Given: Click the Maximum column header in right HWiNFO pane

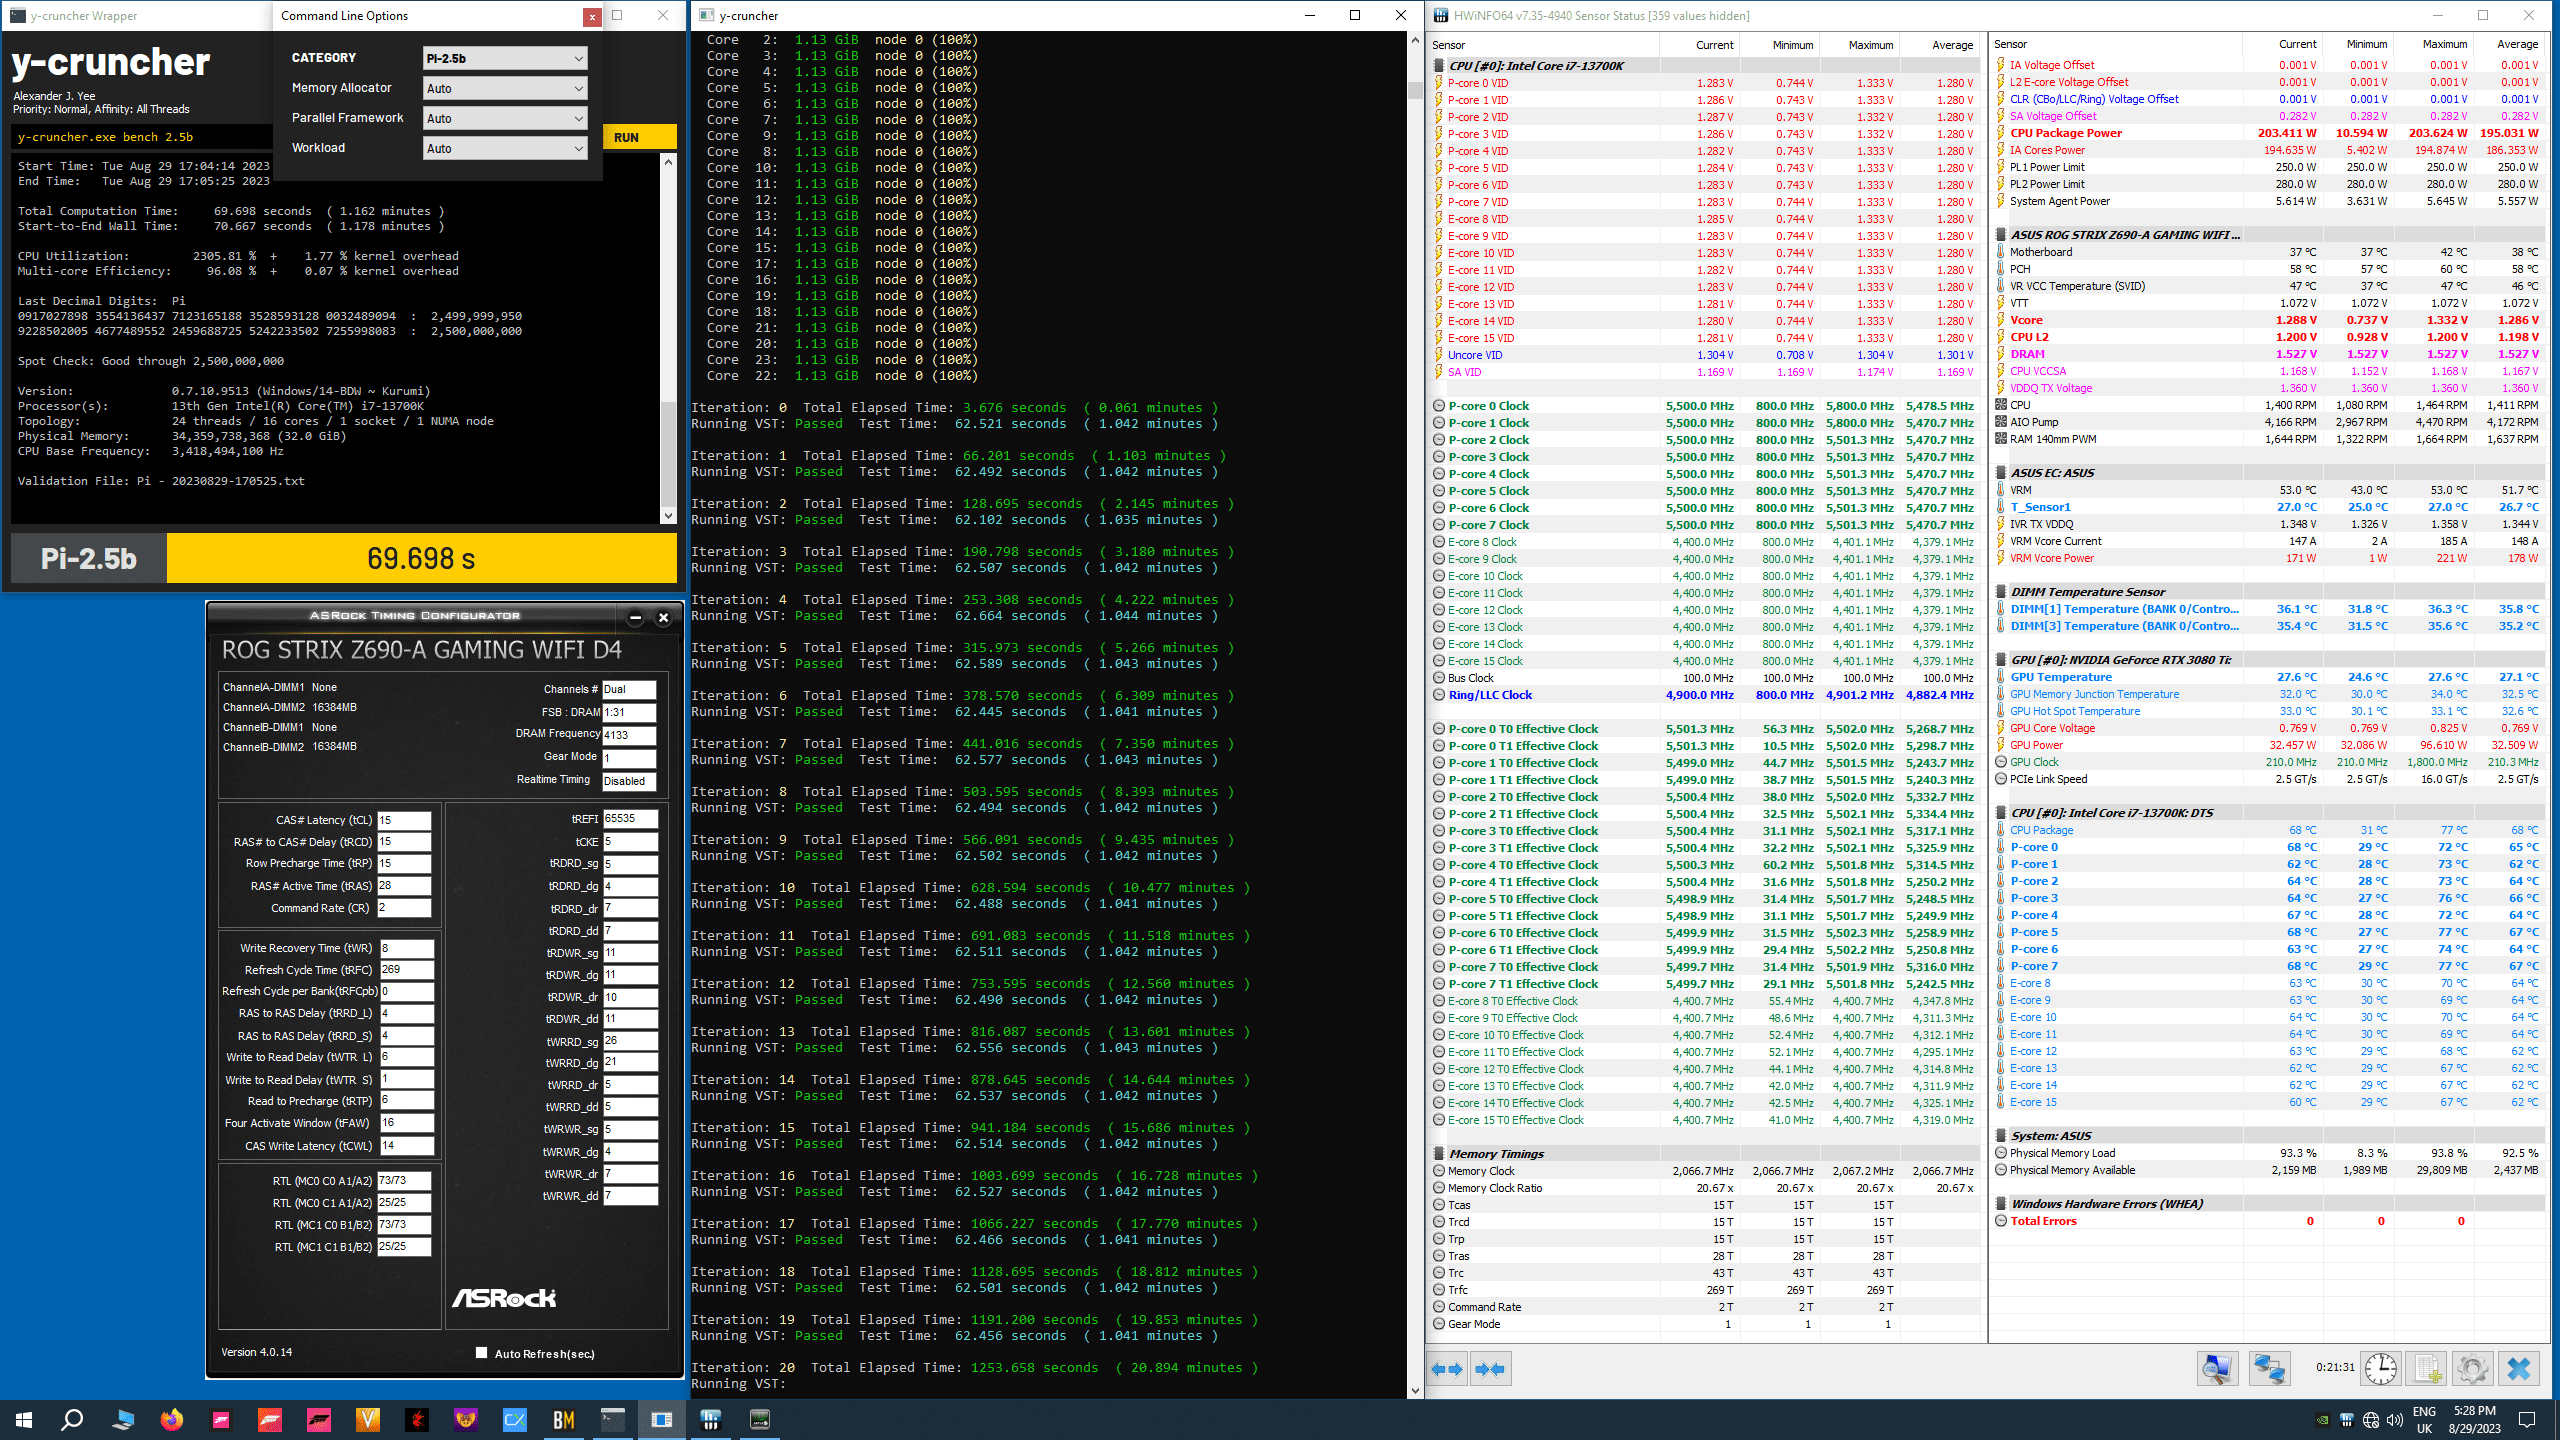Looking at the screenshot, I should [x=2434, y=44].
